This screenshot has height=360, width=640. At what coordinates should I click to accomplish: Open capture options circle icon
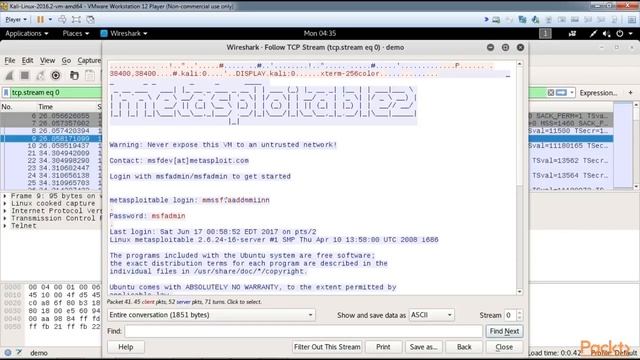[x=56, y=76]
